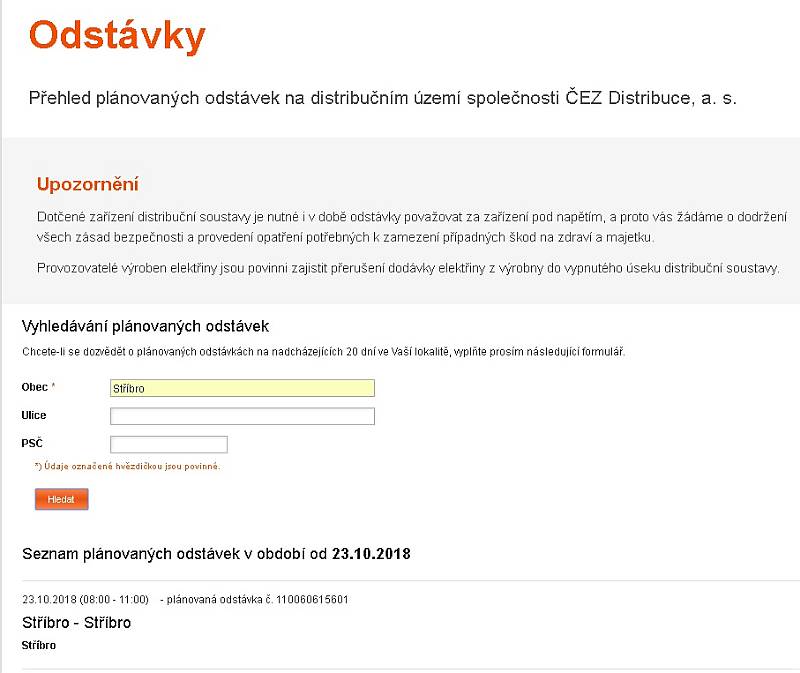
Task: Click the Chcete-li se dozvědět instruction text
Action: [x=323, y=352]
